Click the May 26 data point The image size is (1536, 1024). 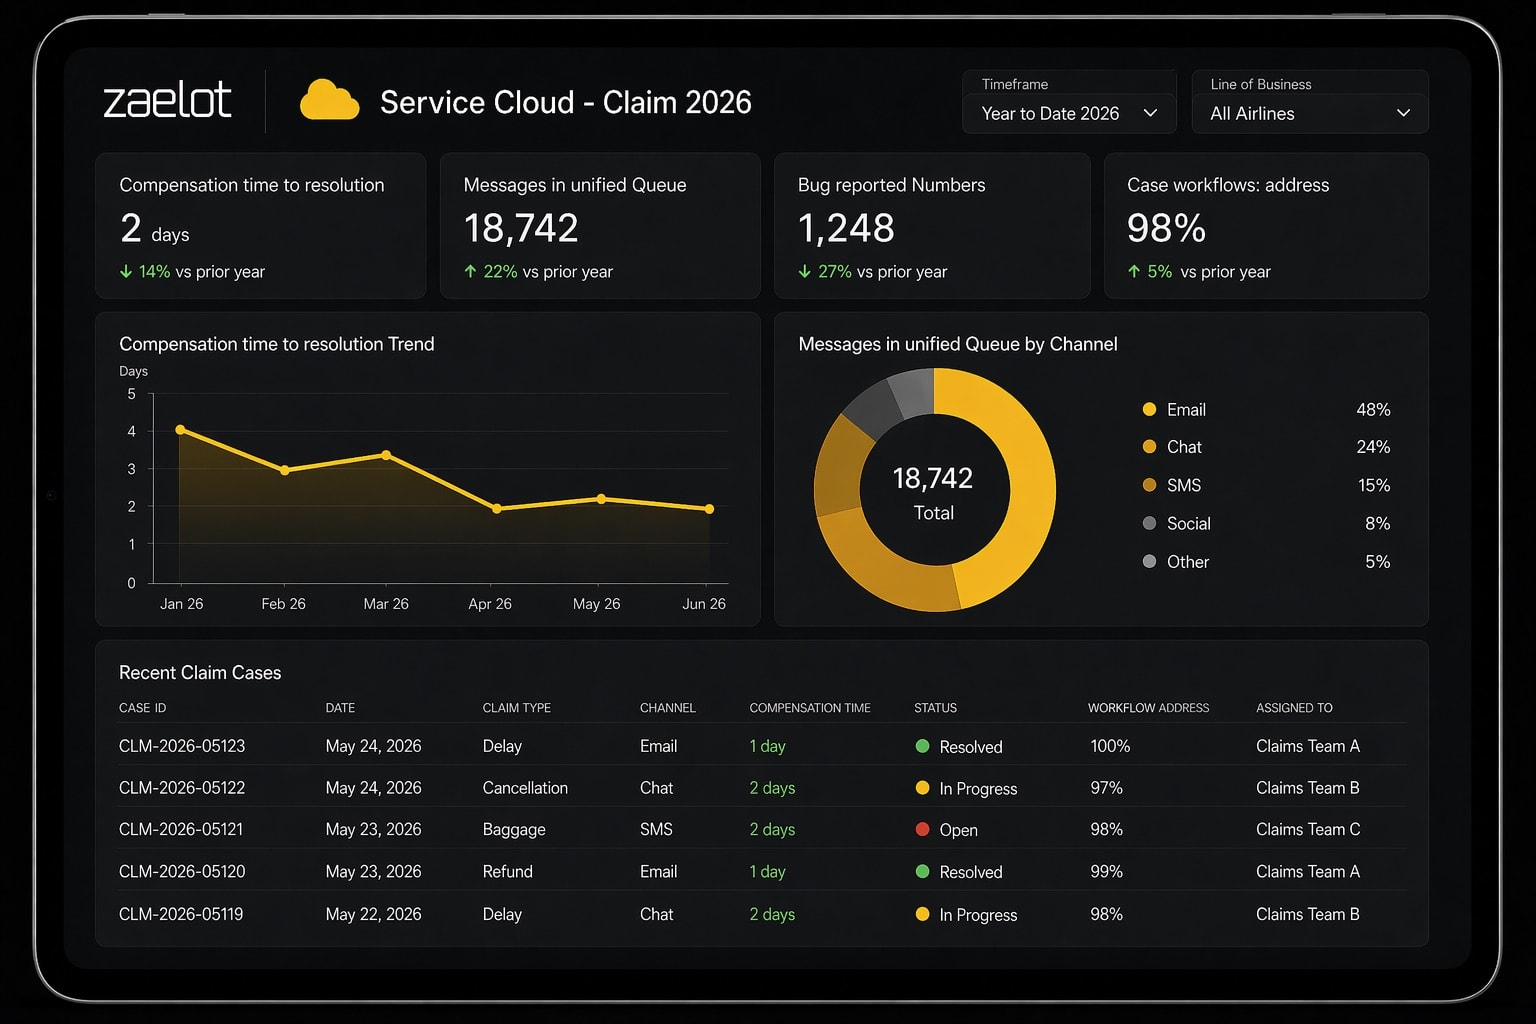click(601, 499)
